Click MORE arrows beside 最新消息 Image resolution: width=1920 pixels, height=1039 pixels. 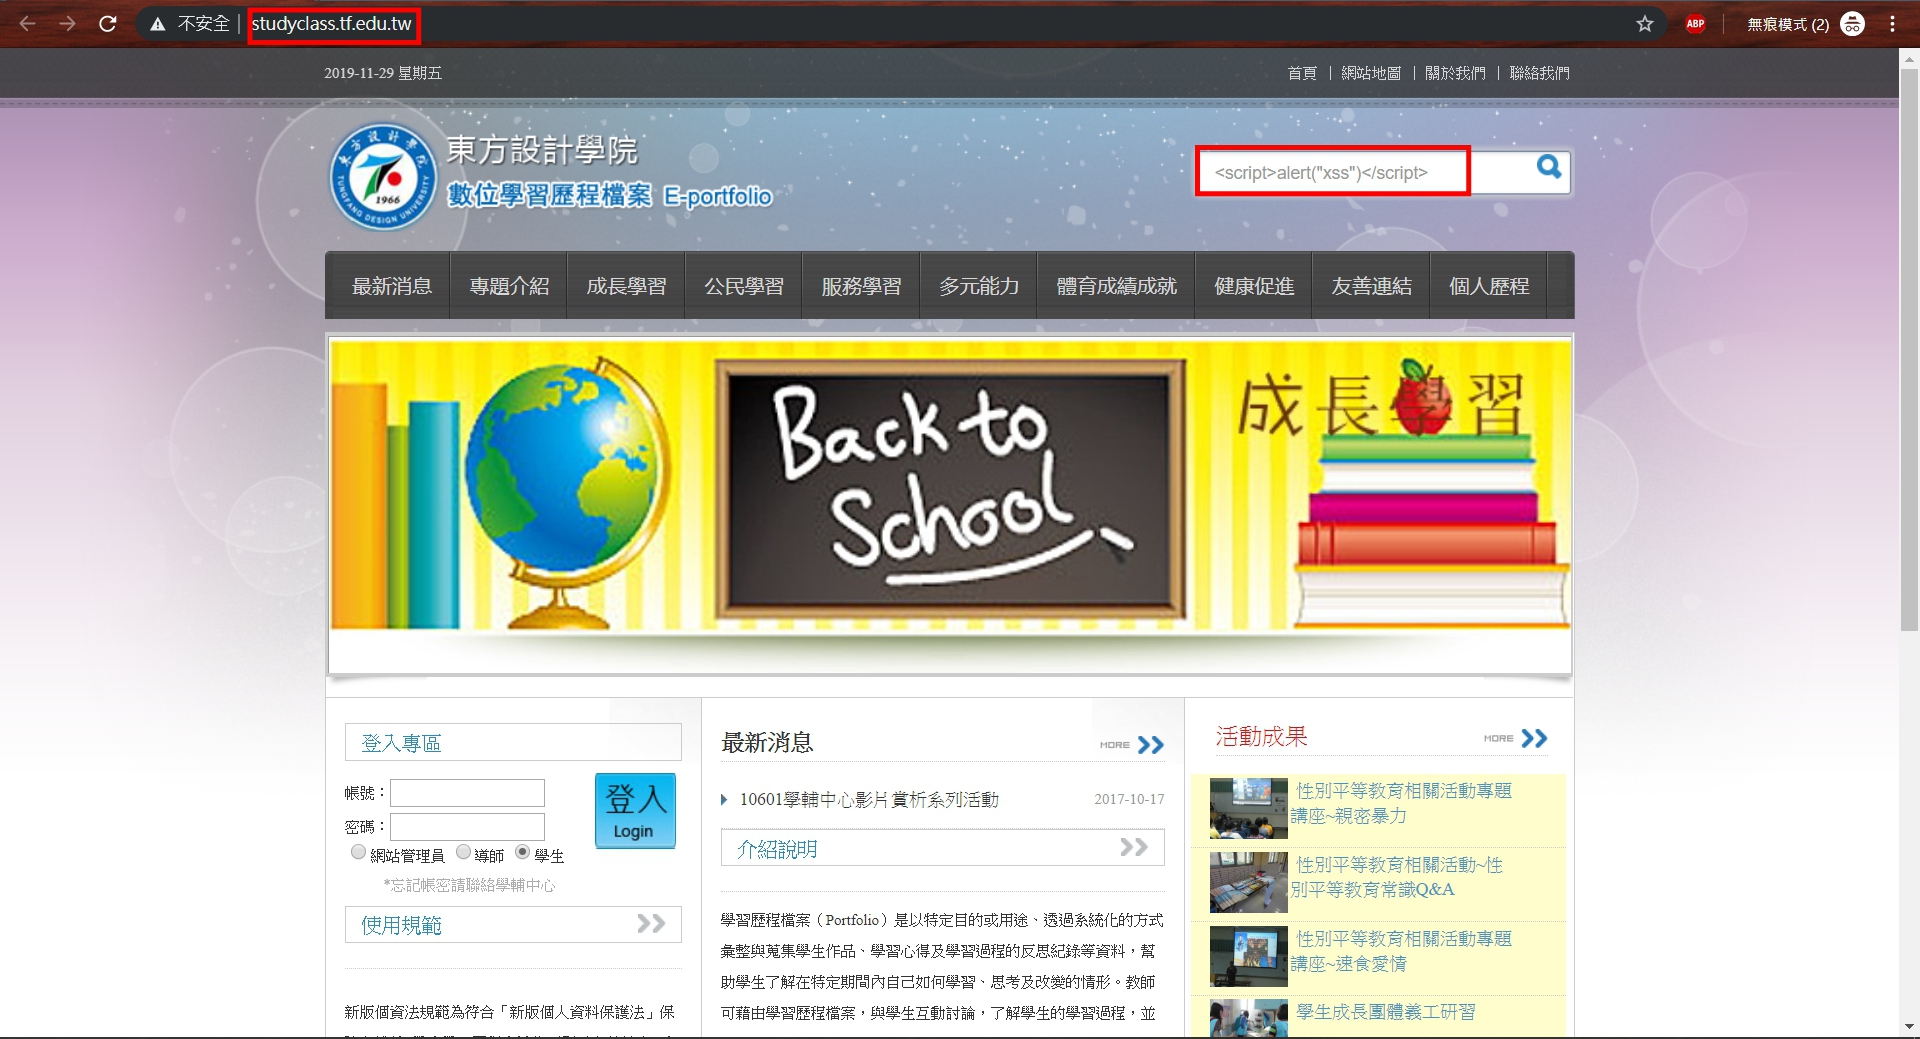1132,745
